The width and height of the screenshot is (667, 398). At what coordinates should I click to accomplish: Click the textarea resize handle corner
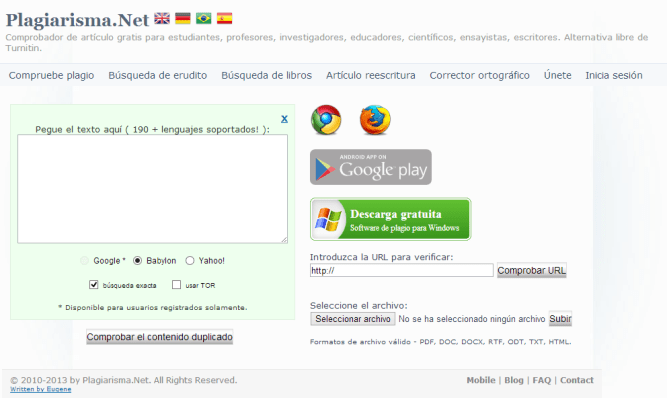pos(284,240)
